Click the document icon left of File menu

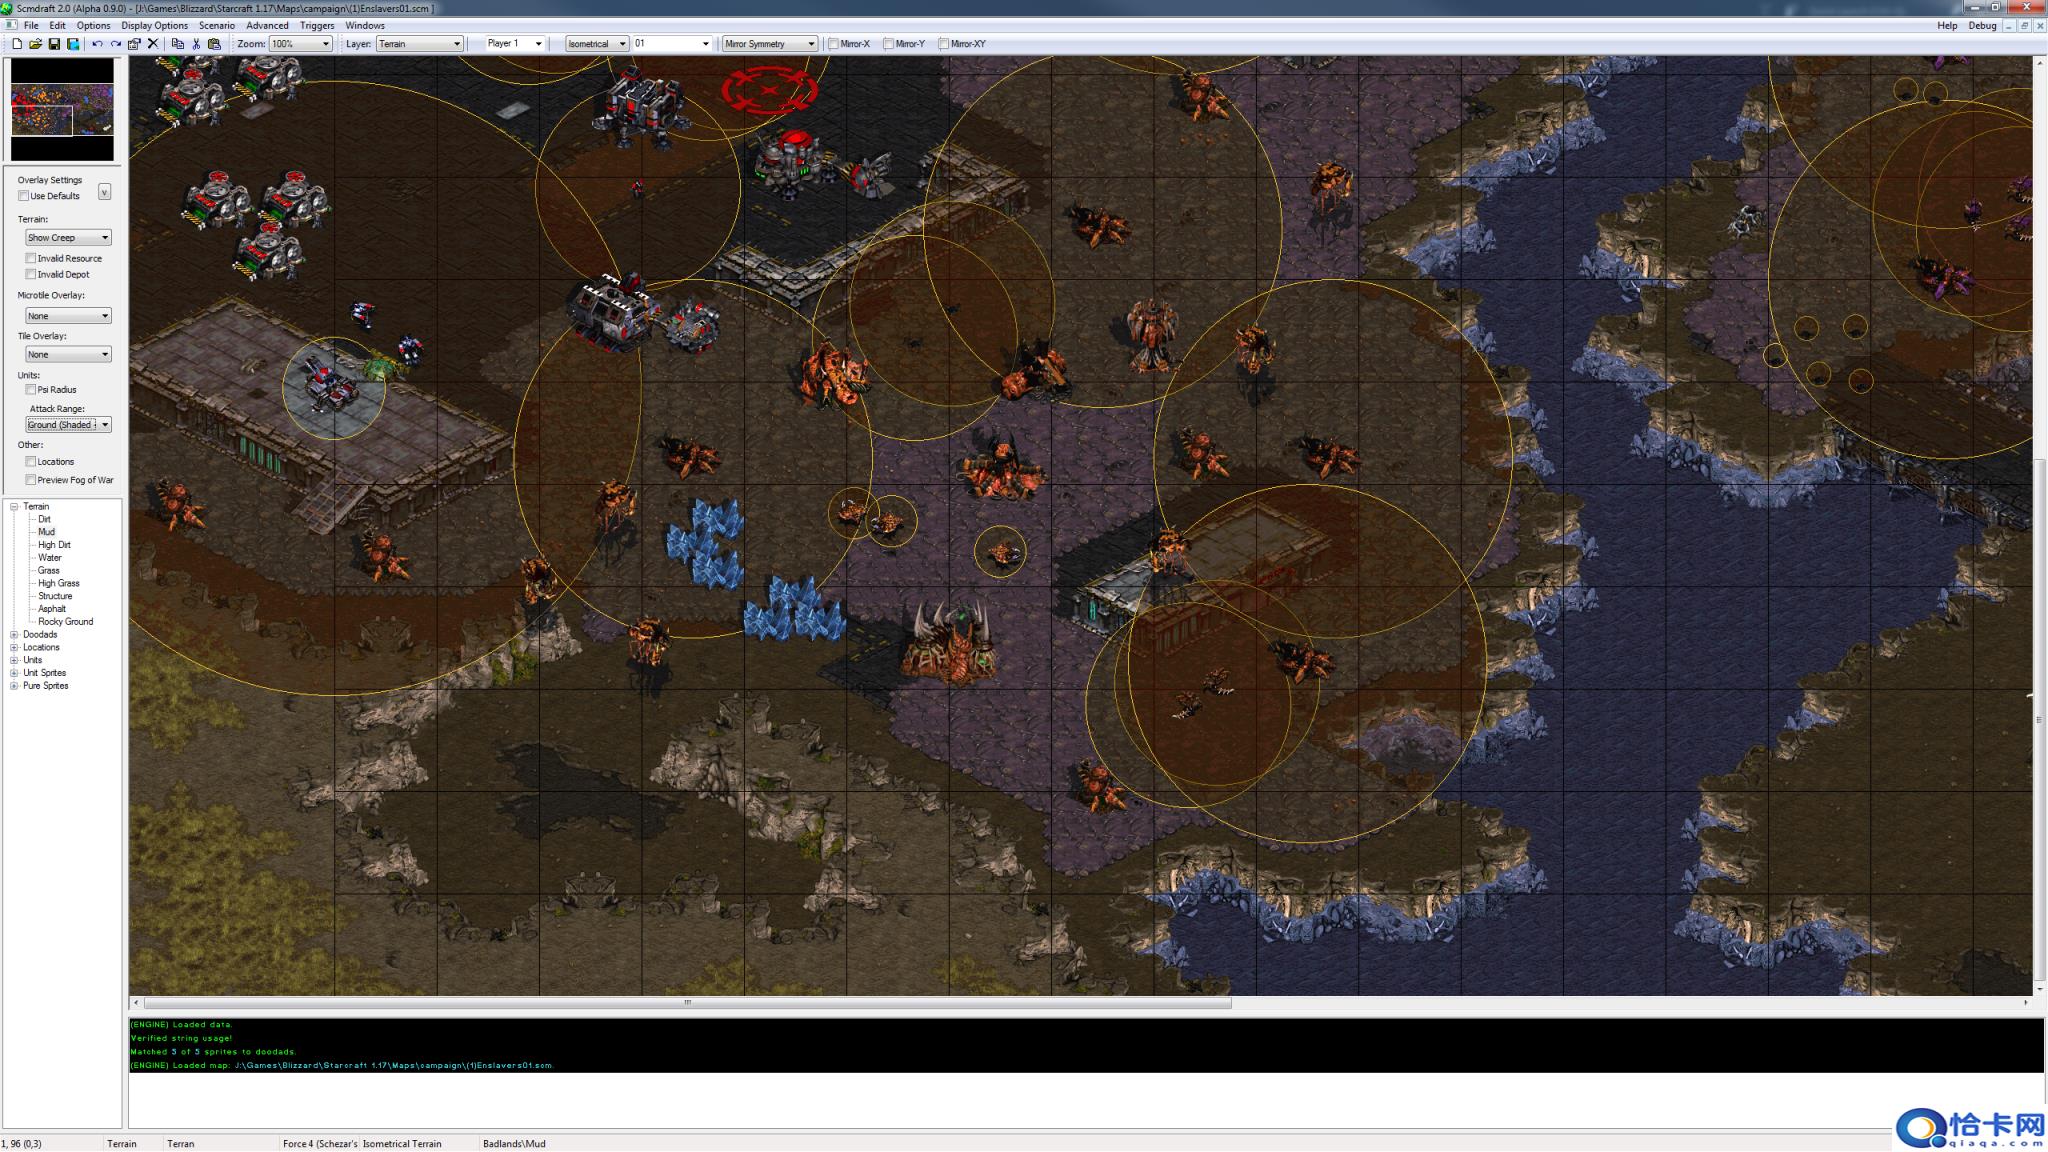point(10,26)
